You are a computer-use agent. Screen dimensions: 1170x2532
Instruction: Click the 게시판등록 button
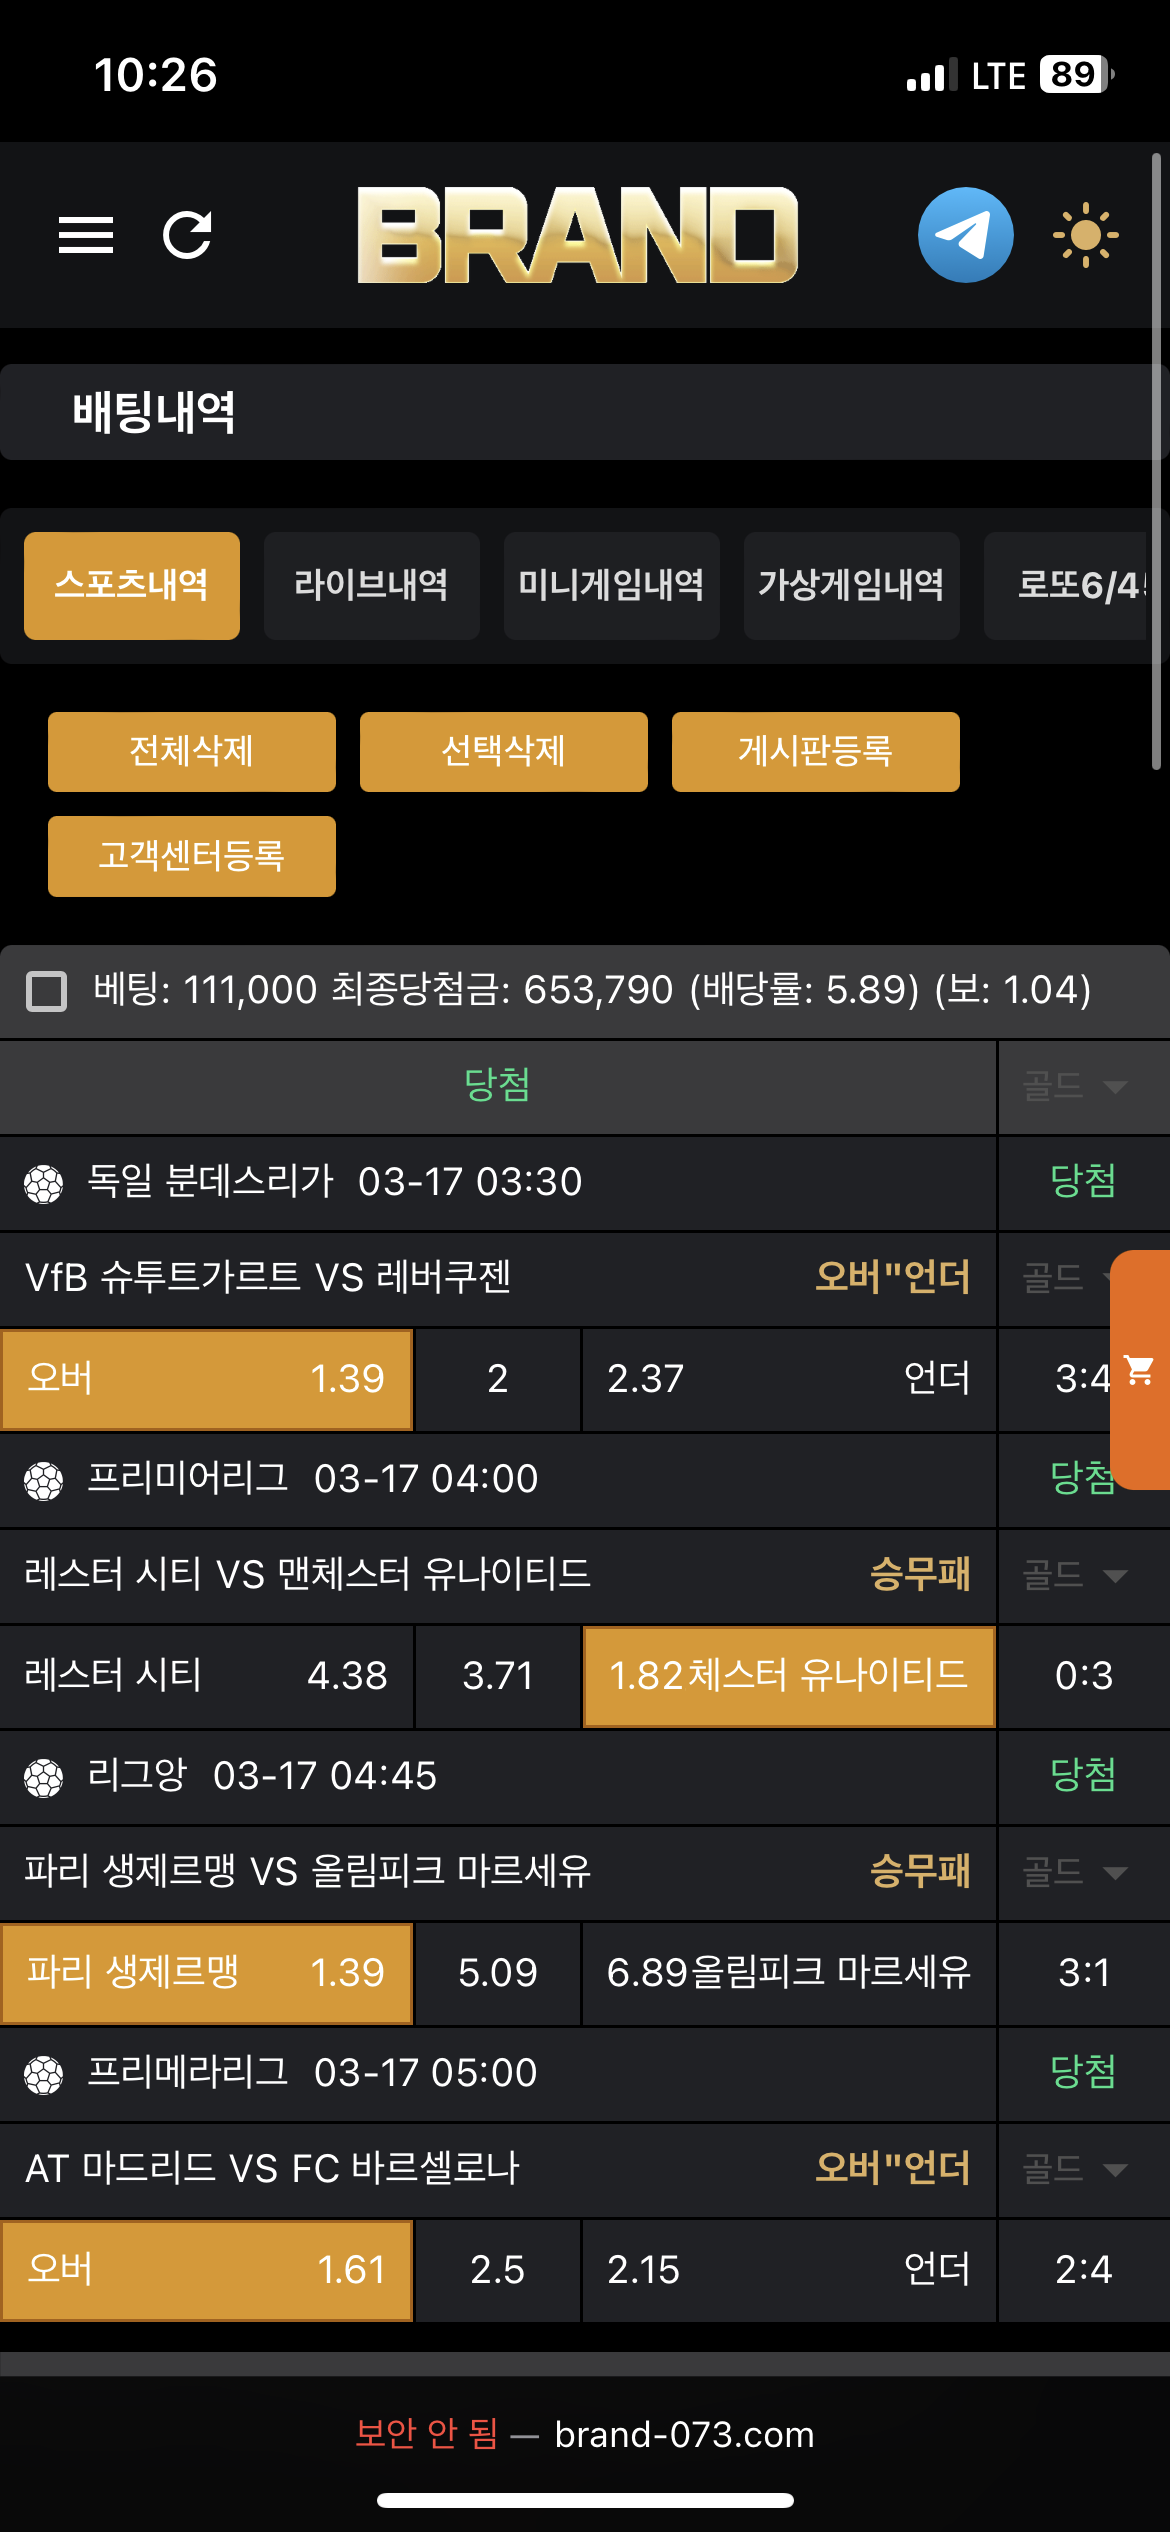pyautogui.click(x=815, y=752)
